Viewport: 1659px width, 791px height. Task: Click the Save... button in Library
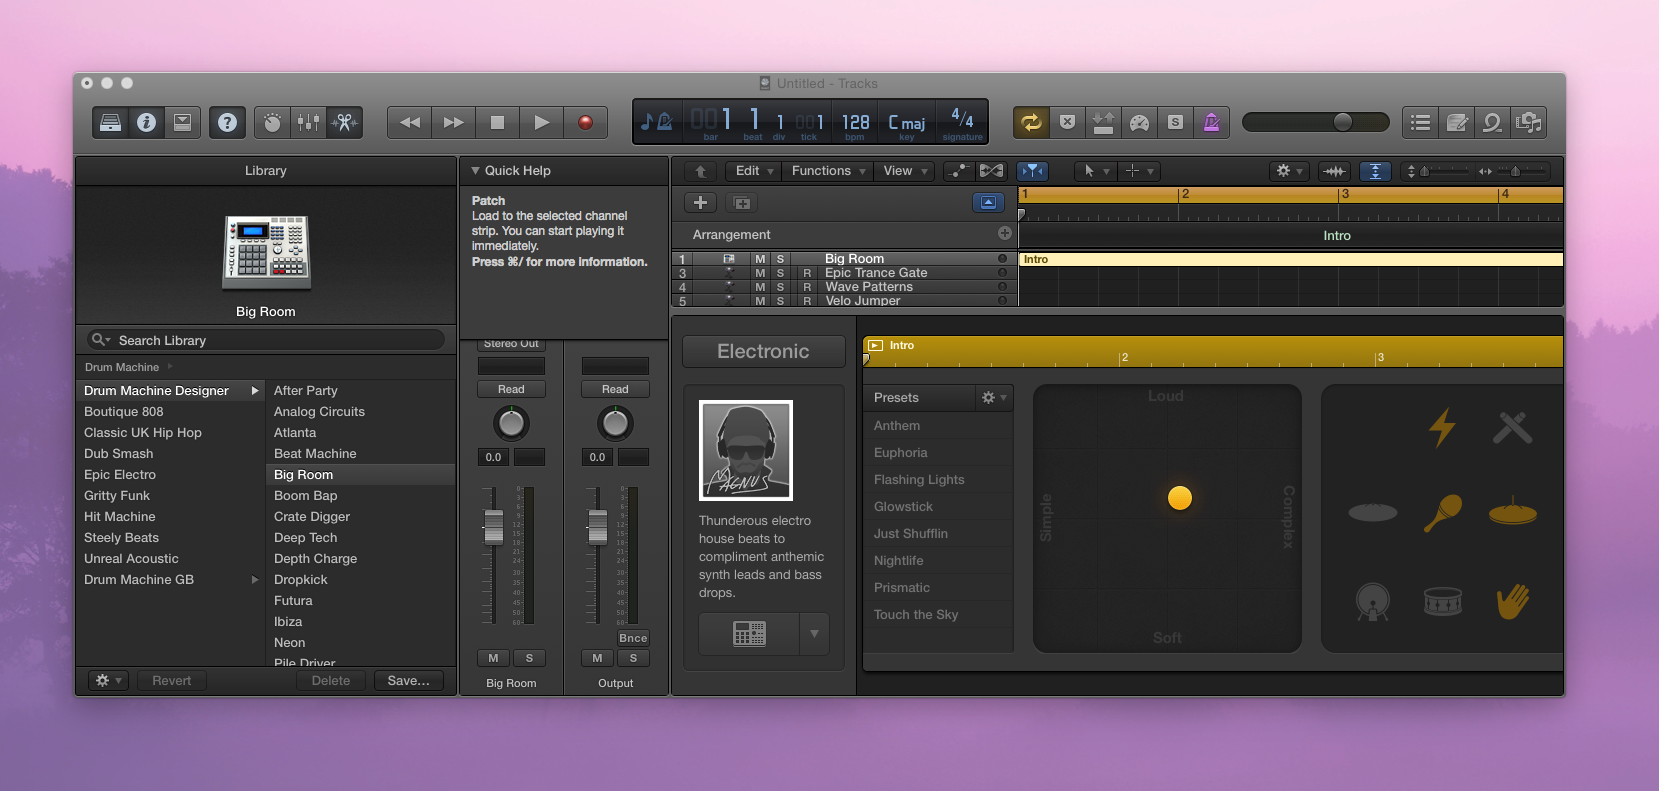coord(408,681)
